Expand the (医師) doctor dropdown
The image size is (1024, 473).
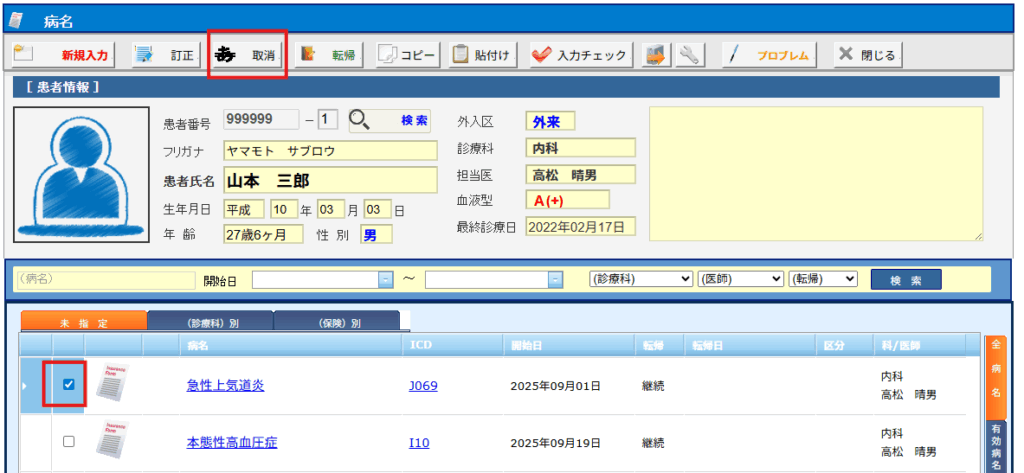click(739, 279)
